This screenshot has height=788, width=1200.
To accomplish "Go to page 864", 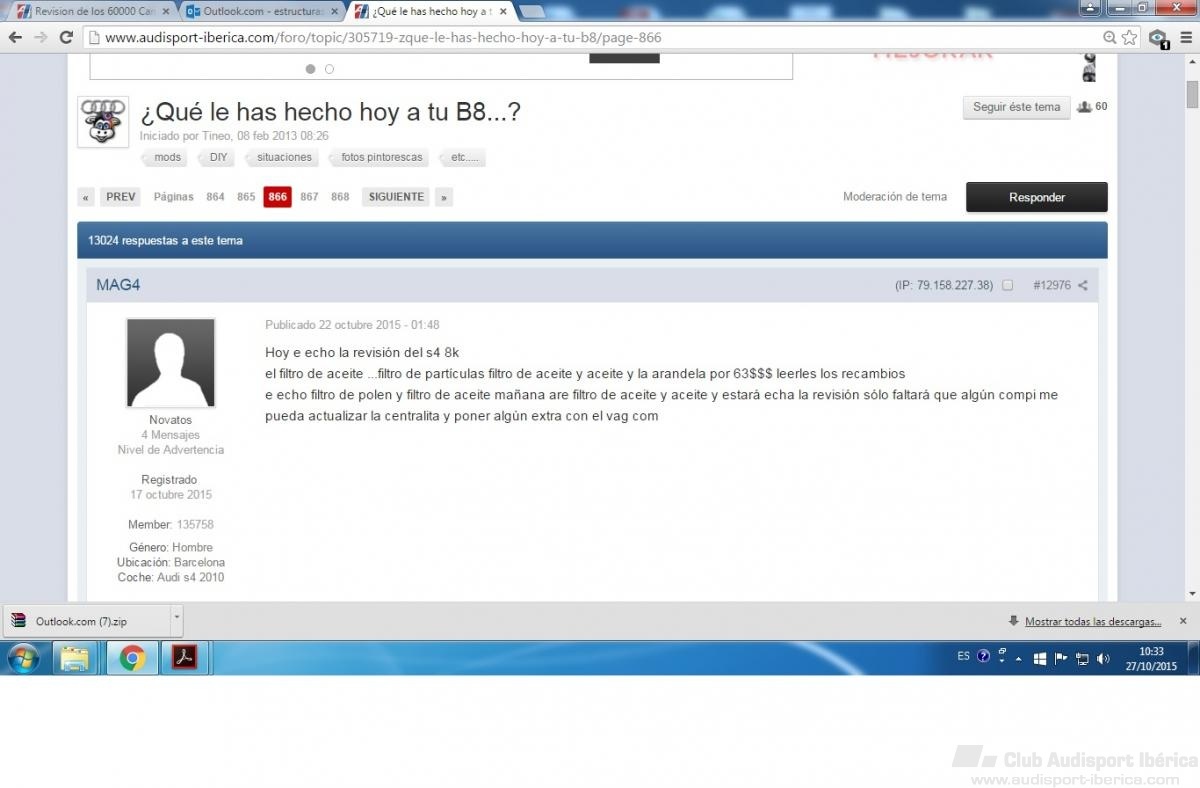I will tap(215, 197).
